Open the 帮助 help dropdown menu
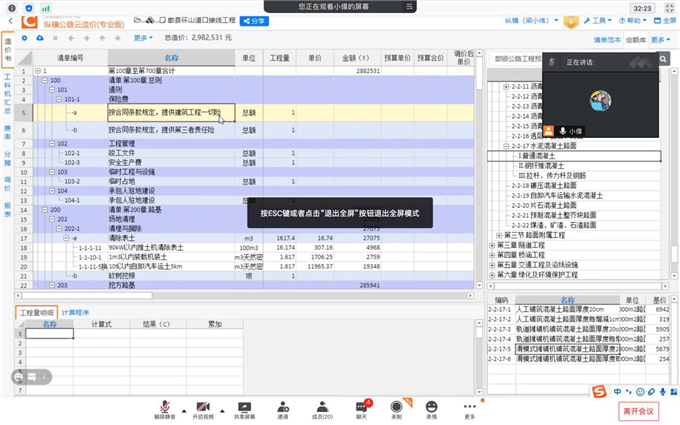The height and width of the screenshot is (425, 680). pos(632,20)
